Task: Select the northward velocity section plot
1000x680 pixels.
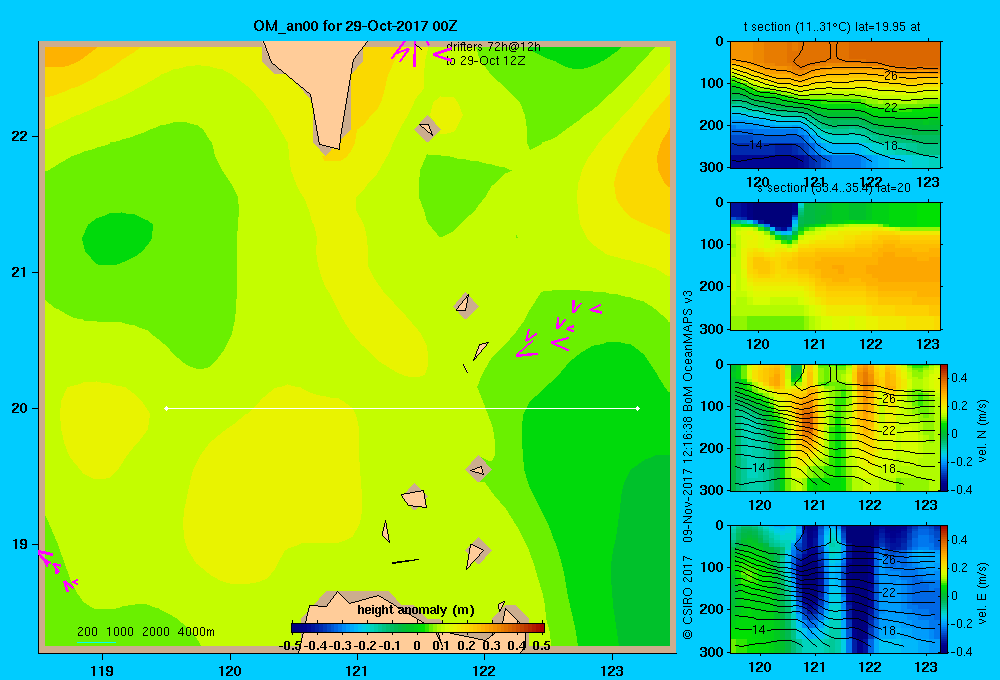Action: point(834,427)
